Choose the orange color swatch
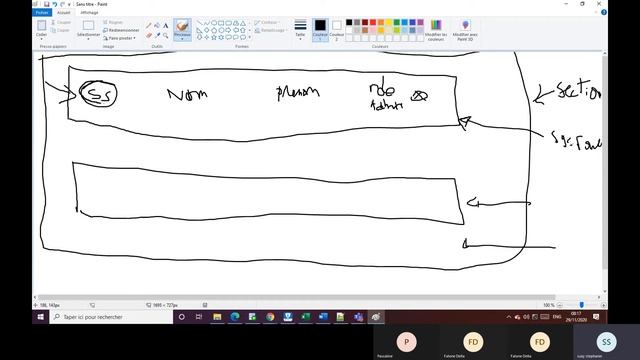Viewport: 640px width, 360px height. 381,22
